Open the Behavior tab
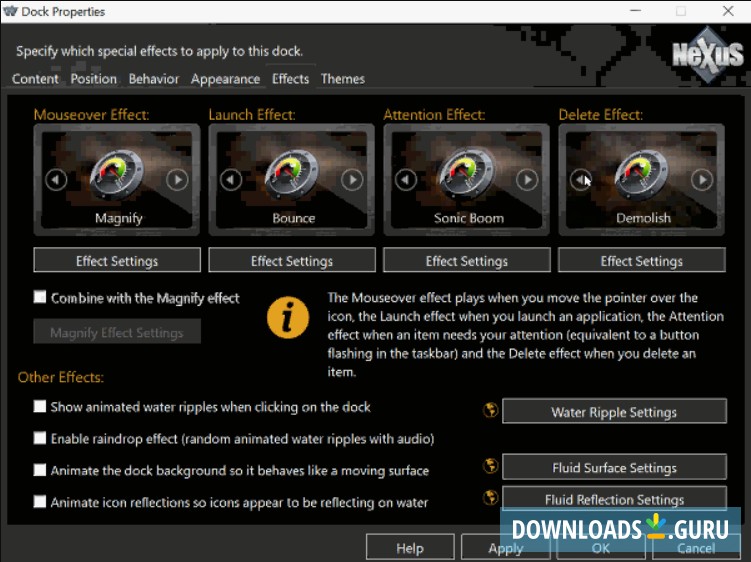 point(154,79)
